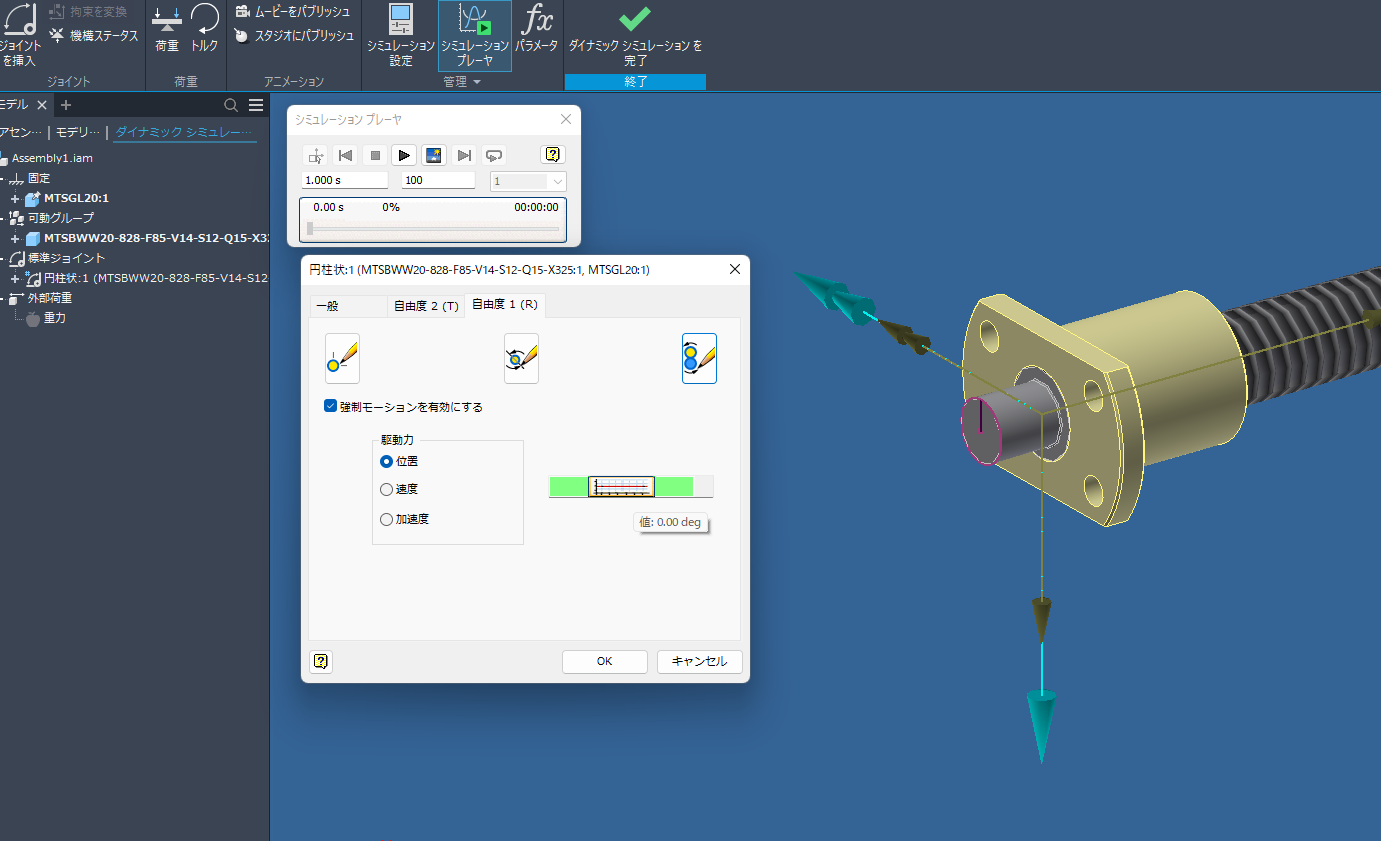Select the Torque (トルク) tool
Viewport: 1381px width, 841px height.
click(x=205, y=28)
